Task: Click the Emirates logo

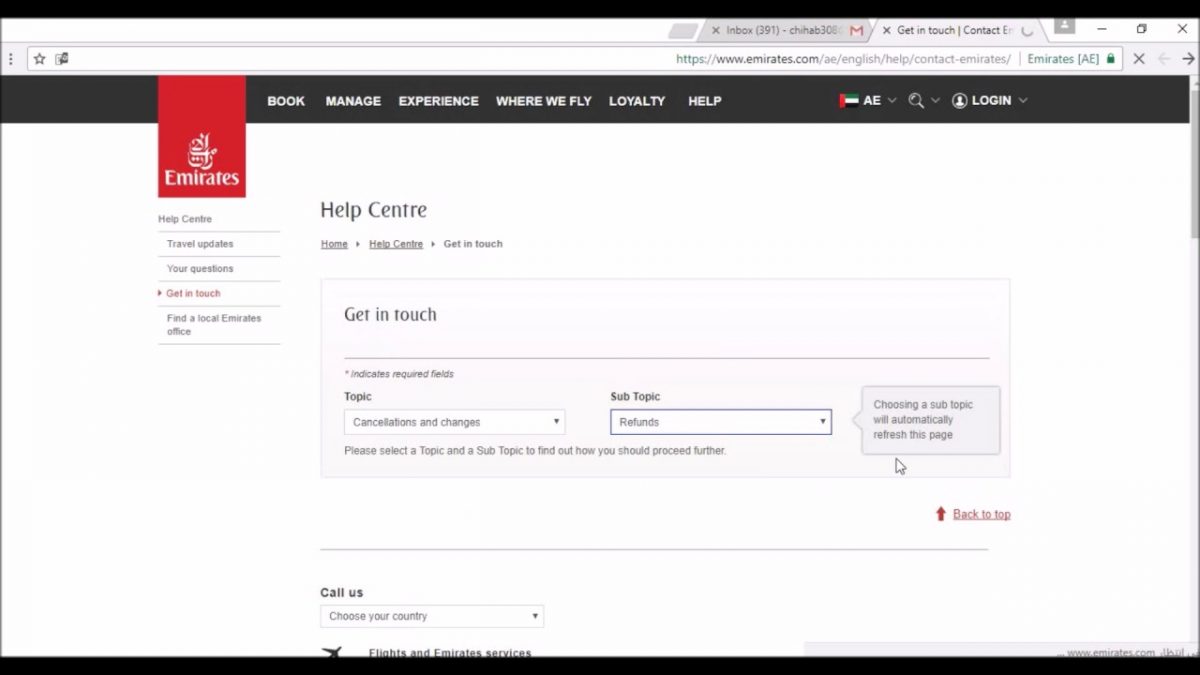Action: point(202,137)
